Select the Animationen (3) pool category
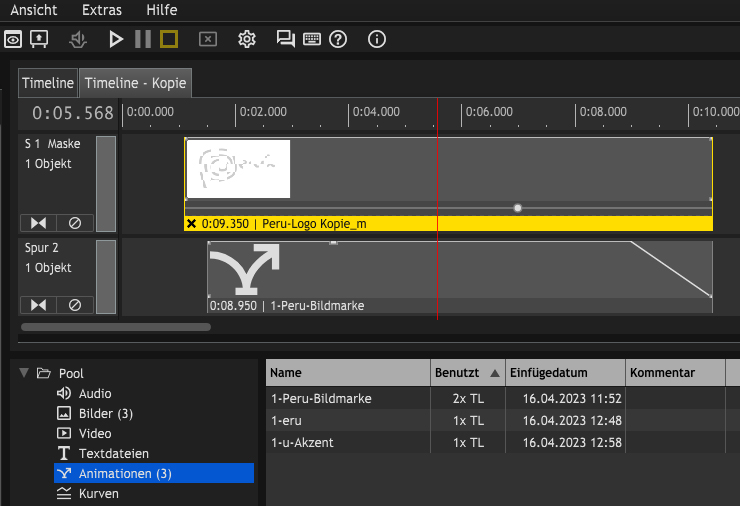The image size is (740, 506). [x=154, y=473]
